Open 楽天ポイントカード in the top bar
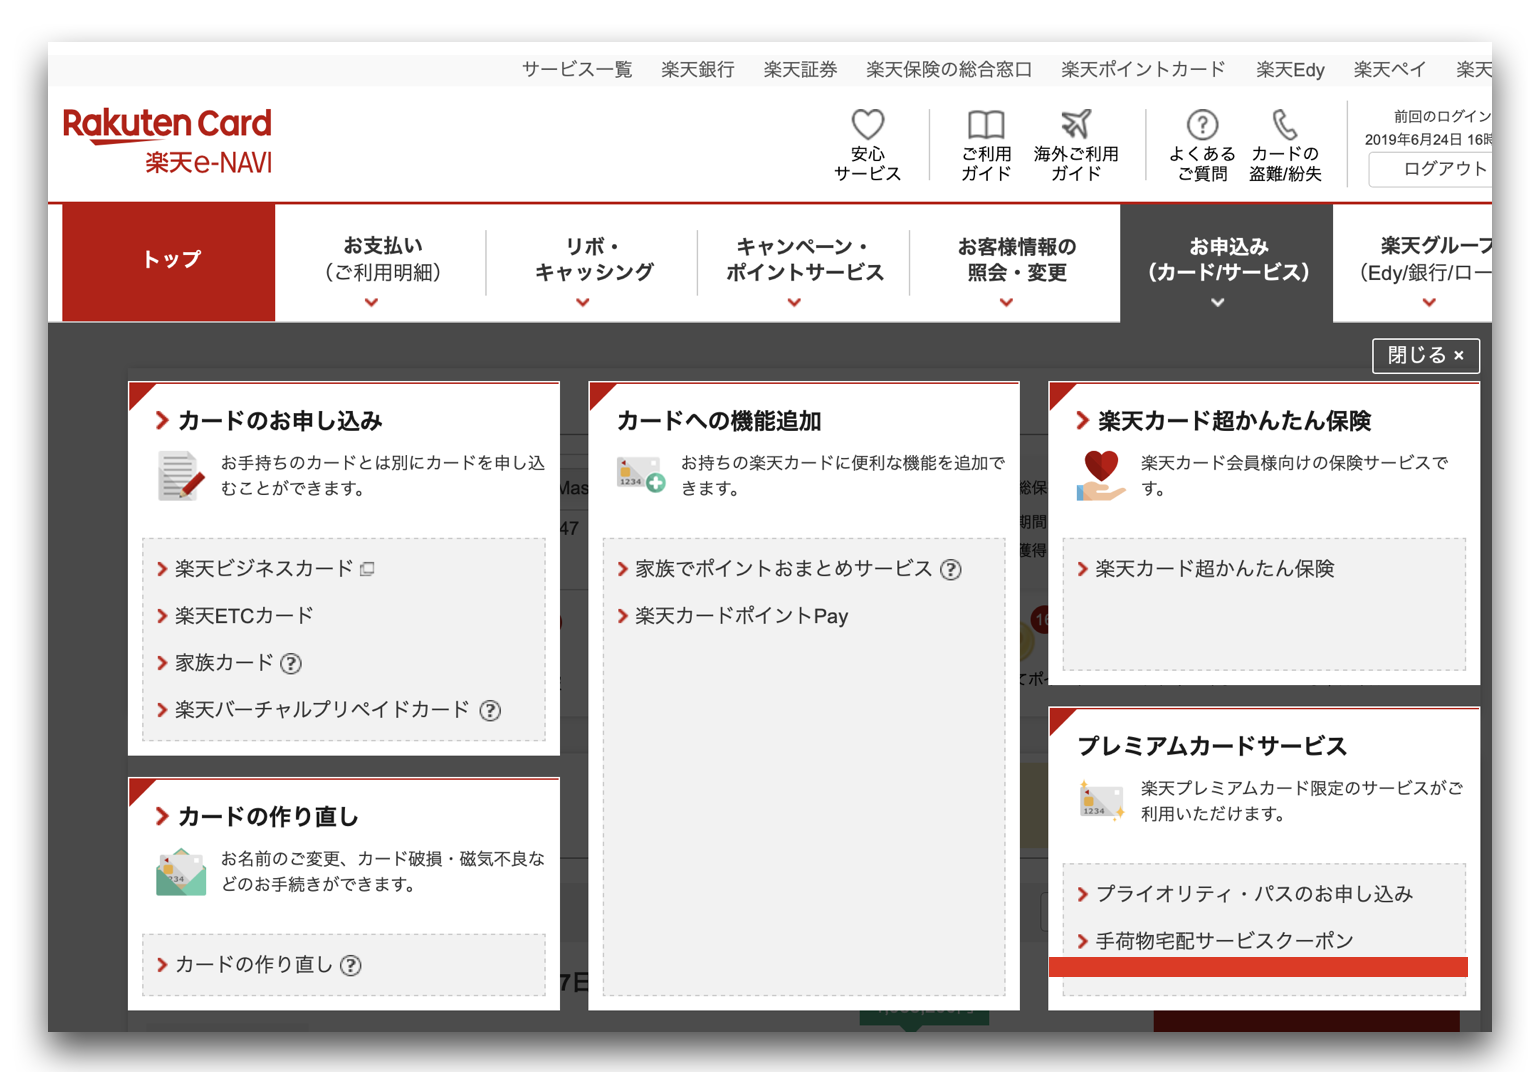The width and height of the screenshot is (1530, 1072). coord(1143,69)
